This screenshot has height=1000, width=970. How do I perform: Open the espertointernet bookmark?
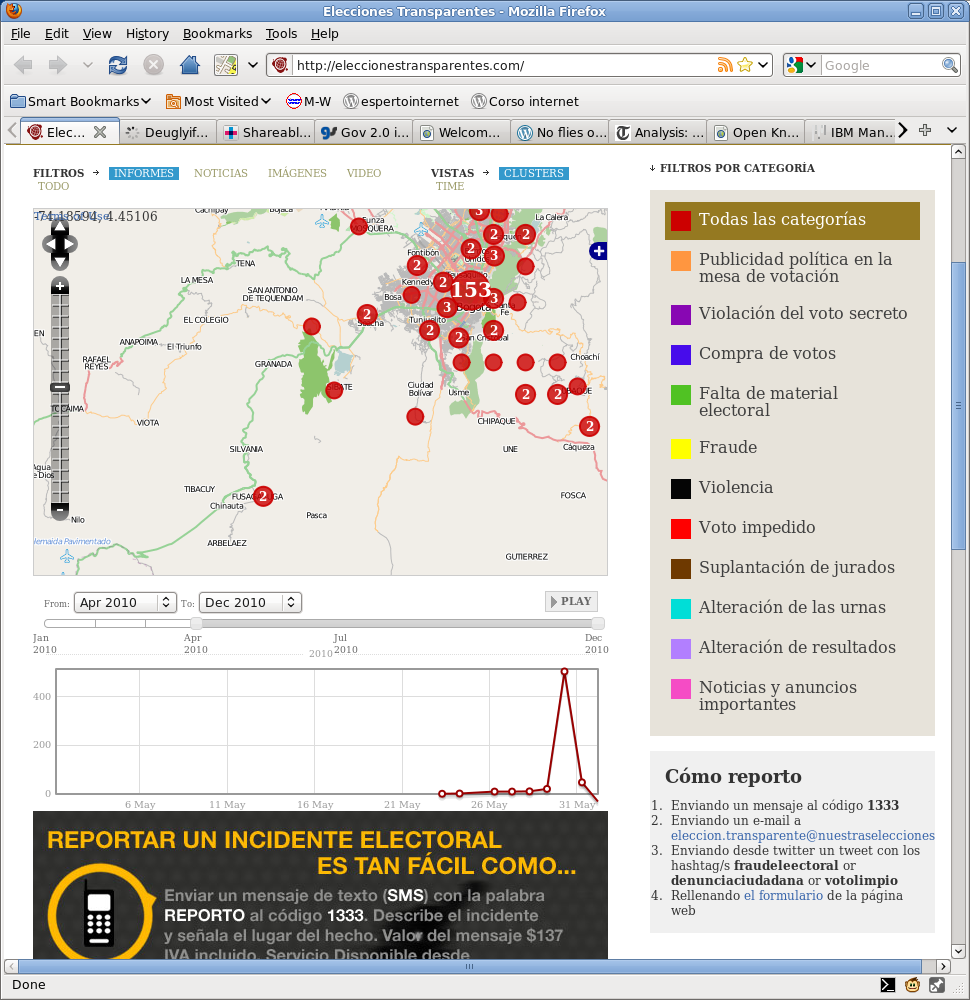(x=401, y=101)
